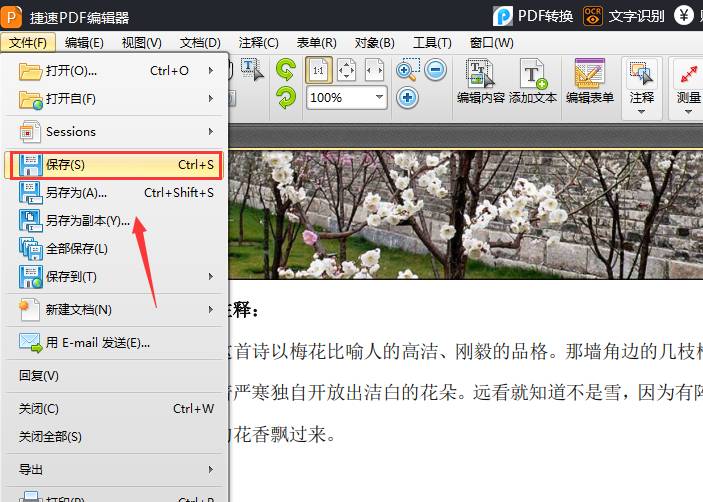Click the 另存为副本 disk icon
703x502 pixels.
tap(30, 221)
